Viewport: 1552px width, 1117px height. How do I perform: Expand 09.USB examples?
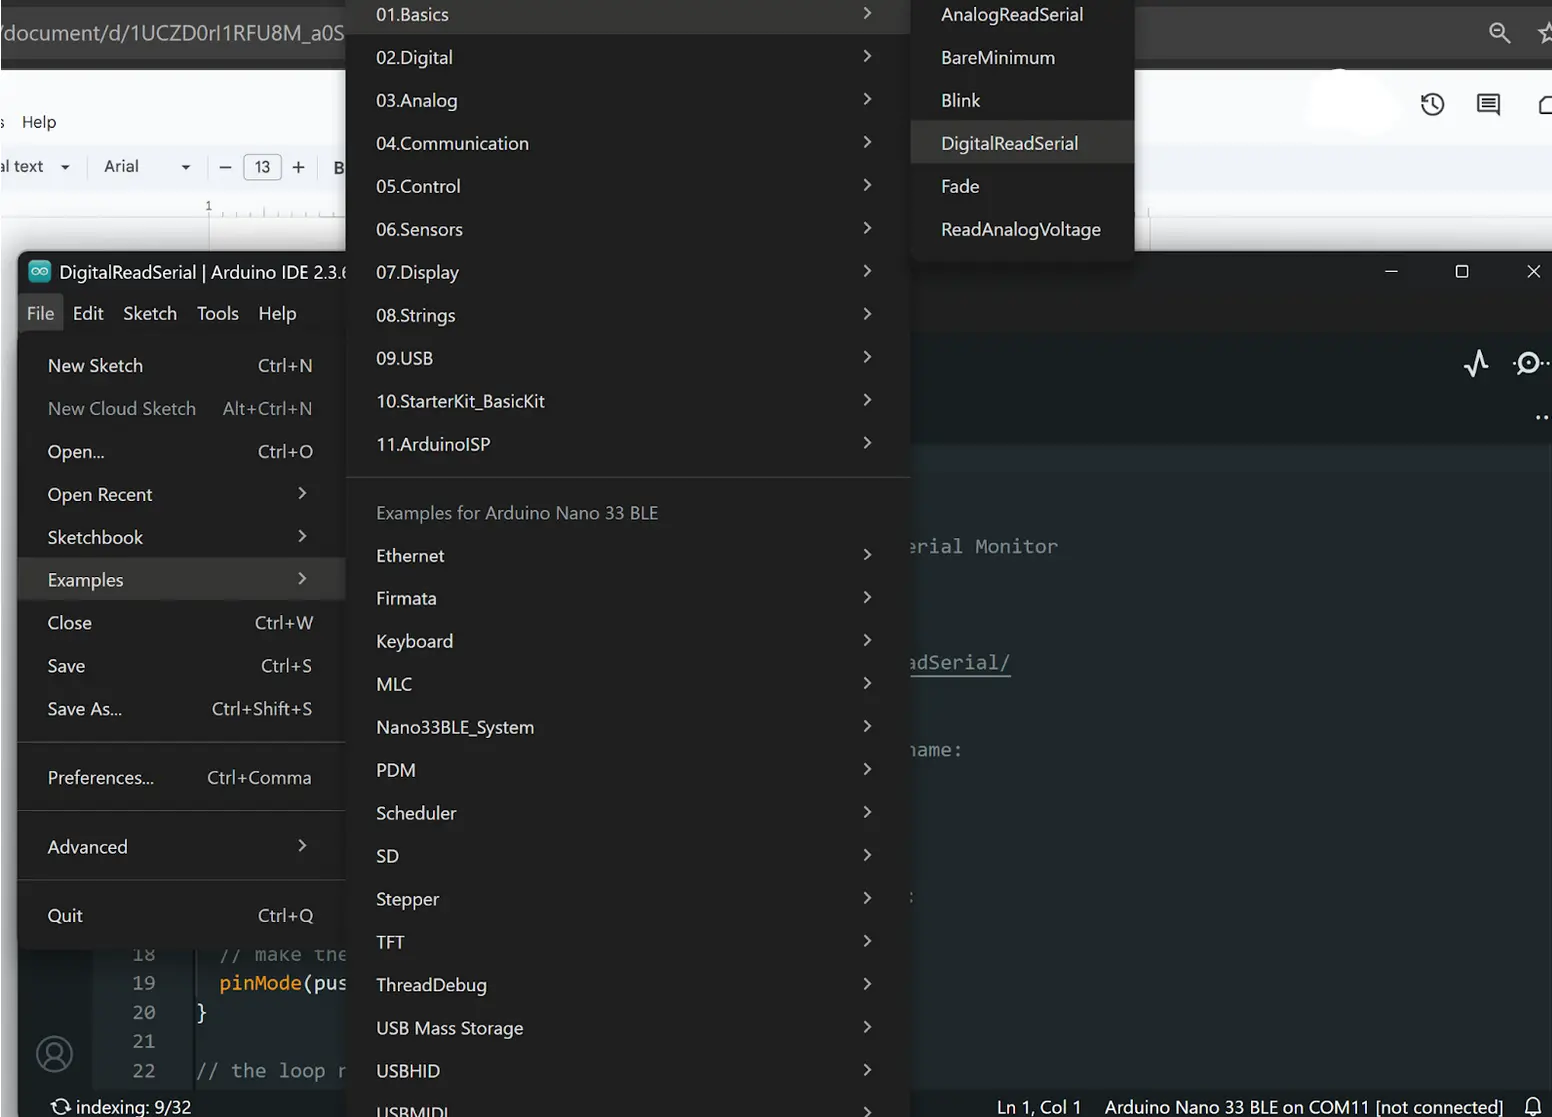pyautogui.click(x=627, y=359)
